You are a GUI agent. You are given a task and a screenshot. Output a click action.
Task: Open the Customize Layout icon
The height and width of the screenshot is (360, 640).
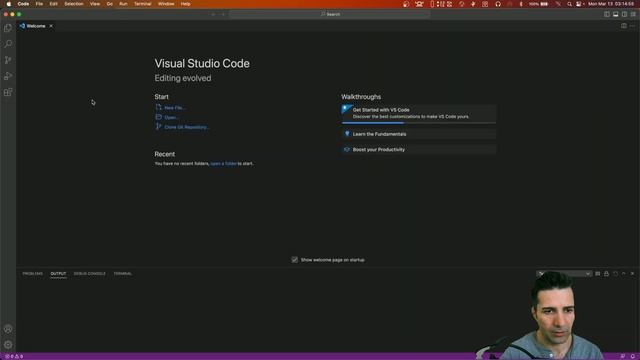[633, 14]
